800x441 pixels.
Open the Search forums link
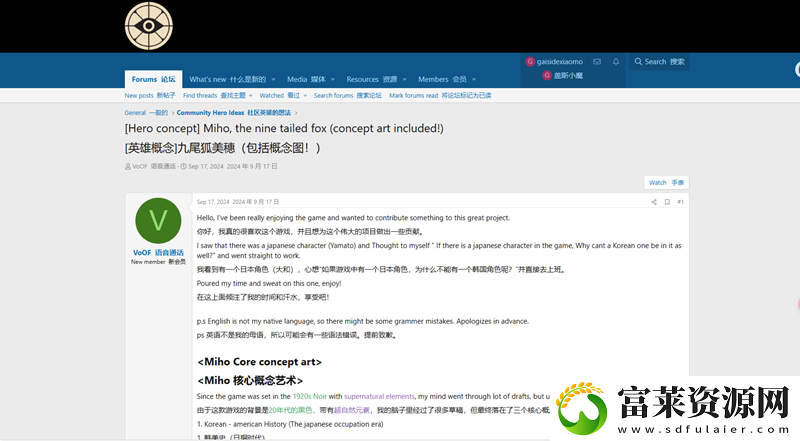(x=347, y=95)
